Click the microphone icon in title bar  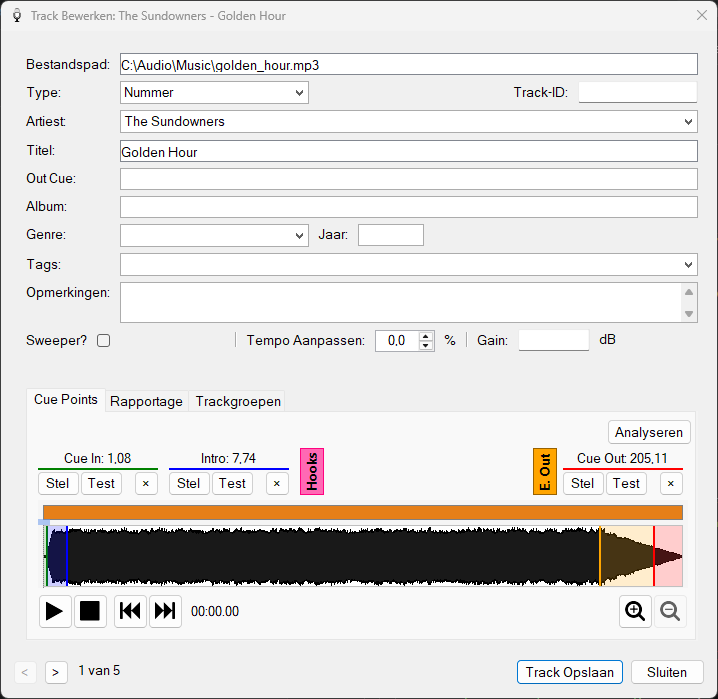[x=17, y=16]
